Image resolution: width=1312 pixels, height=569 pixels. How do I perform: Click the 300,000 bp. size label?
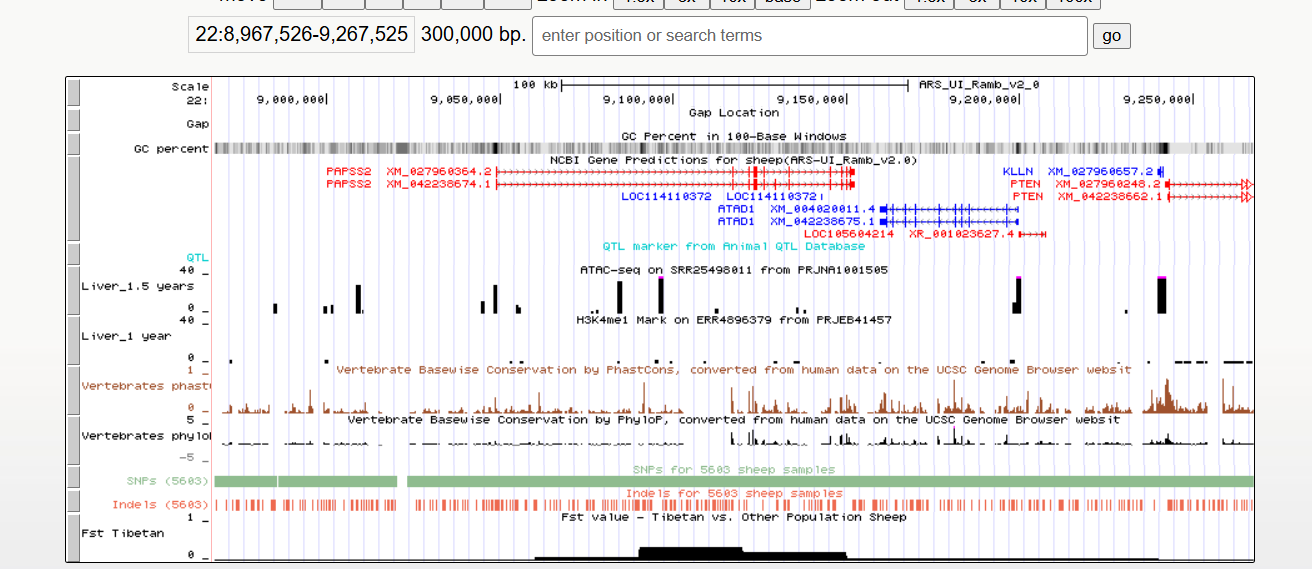pos(473,35)
